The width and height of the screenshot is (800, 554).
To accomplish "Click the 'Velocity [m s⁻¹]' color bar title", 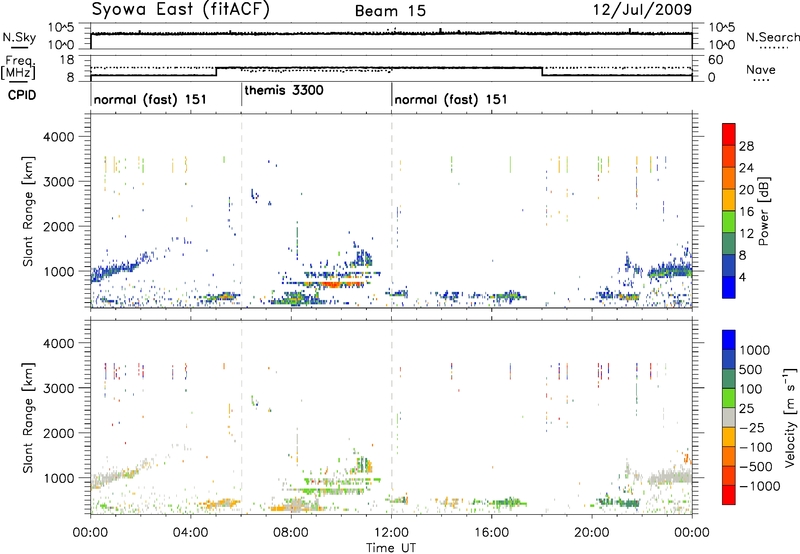I will (790, 417).
